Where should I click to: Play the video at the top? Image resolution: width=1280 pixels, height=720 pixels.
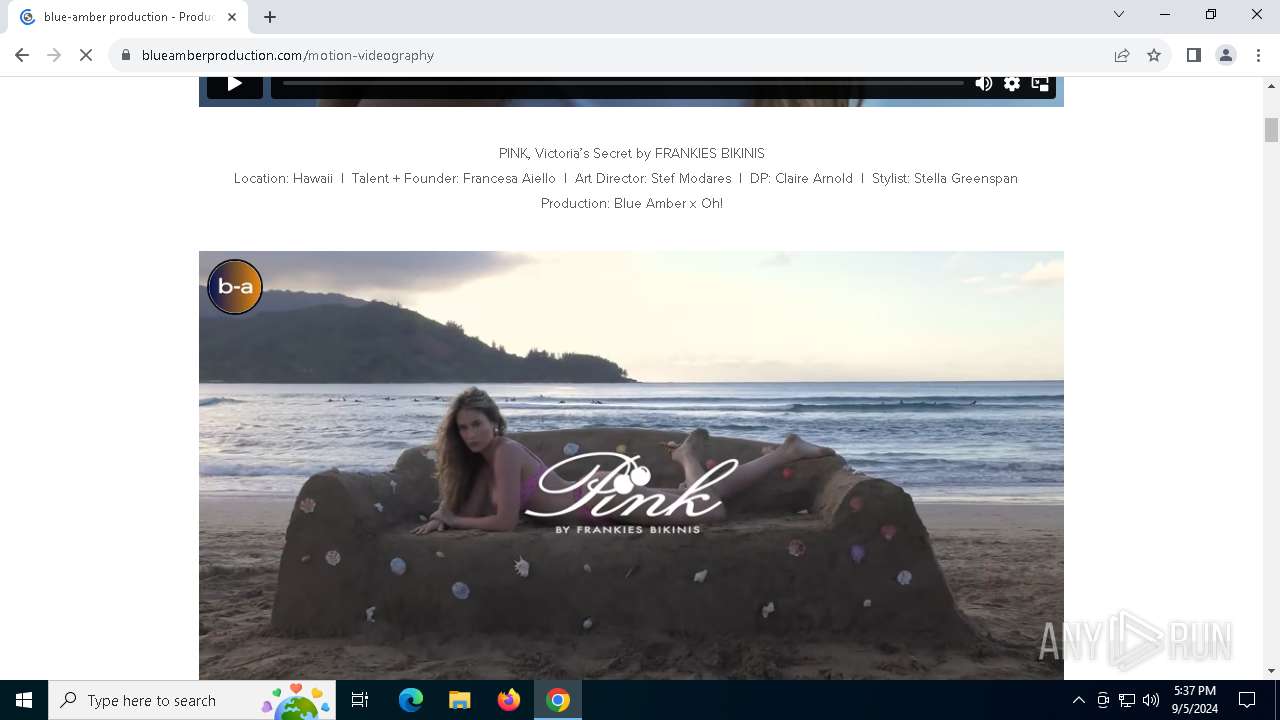coord(235,86)
